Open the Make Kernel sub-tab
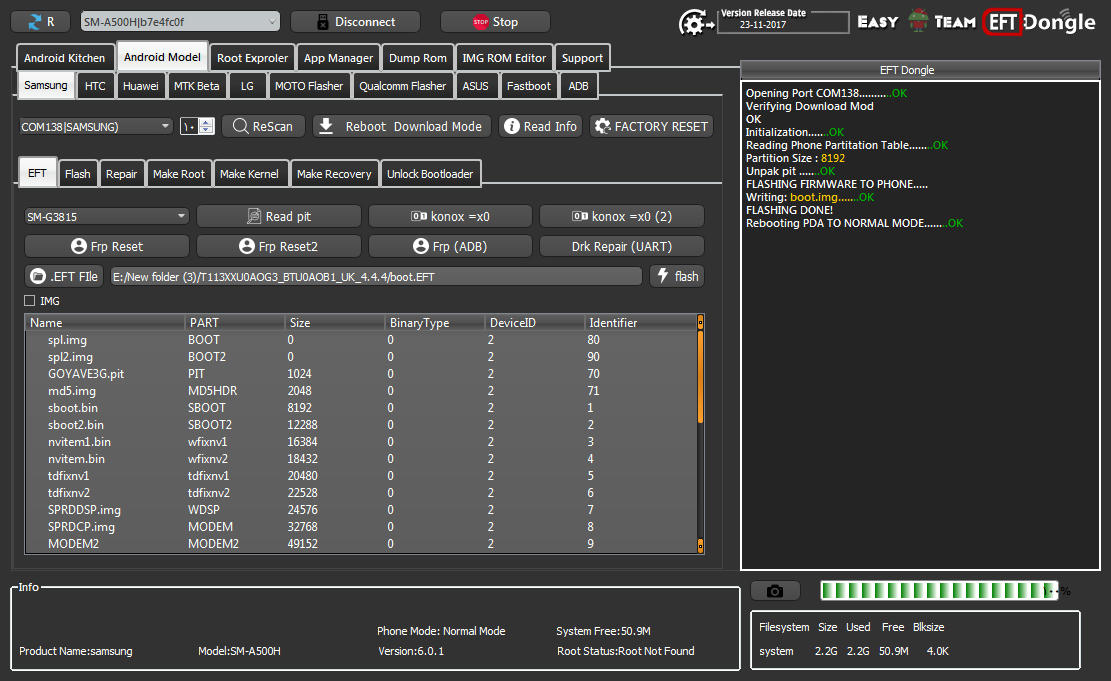The width and height of the screenshot is (1111, 681). click(249, 174)
